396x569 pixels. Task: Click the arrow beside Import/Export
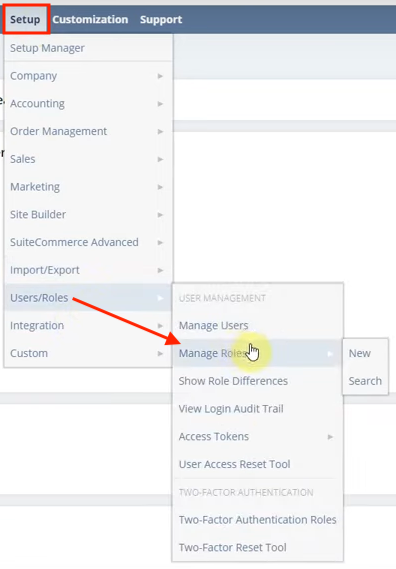160,271
